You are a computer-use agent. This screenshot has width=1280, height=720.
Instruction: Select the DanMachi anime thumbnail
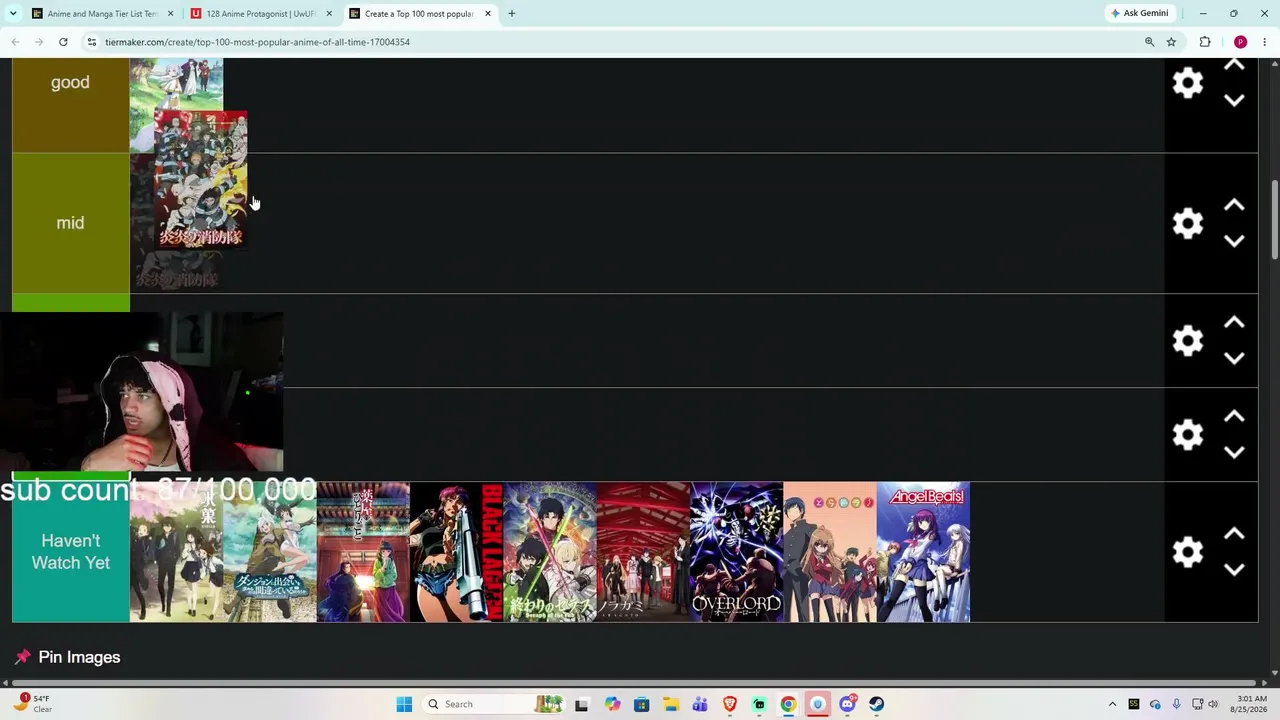pos(270,552)
